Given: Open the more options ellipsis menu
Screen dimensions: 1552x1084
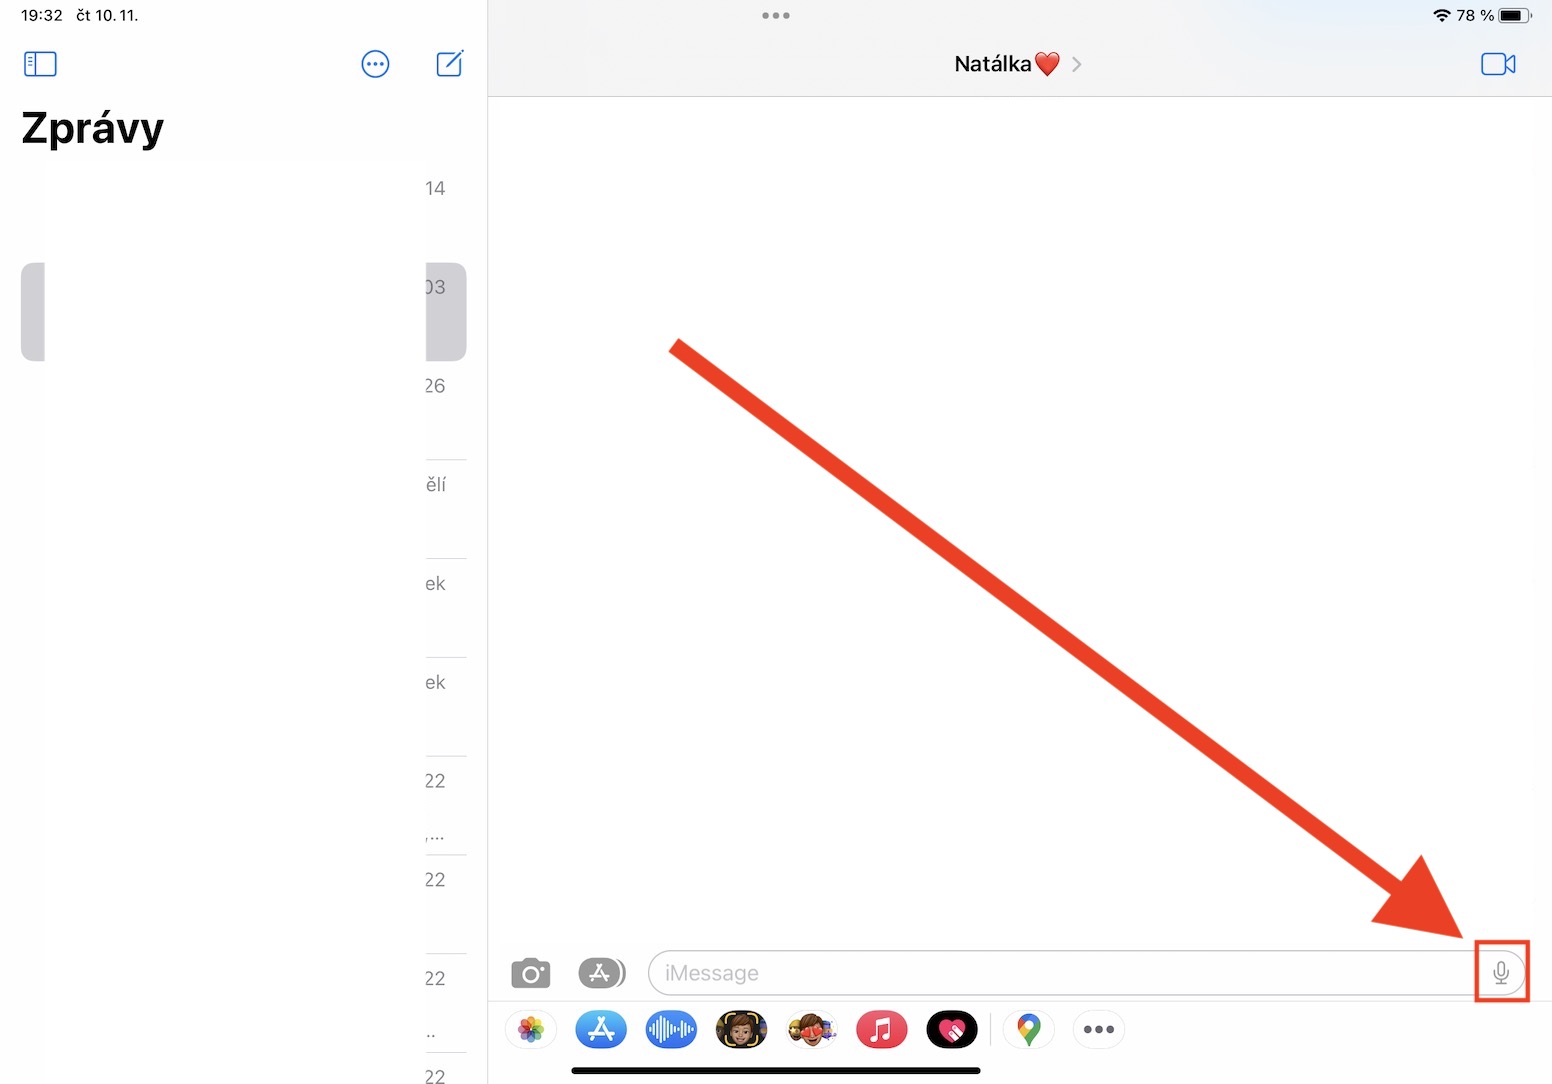Looking at the screenshot, I should [x=375, y=64].
